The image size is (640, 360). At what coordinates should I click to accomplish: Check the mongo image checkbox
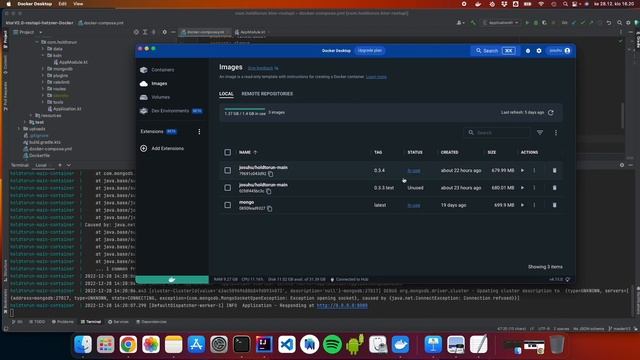(x=228, y=205)
